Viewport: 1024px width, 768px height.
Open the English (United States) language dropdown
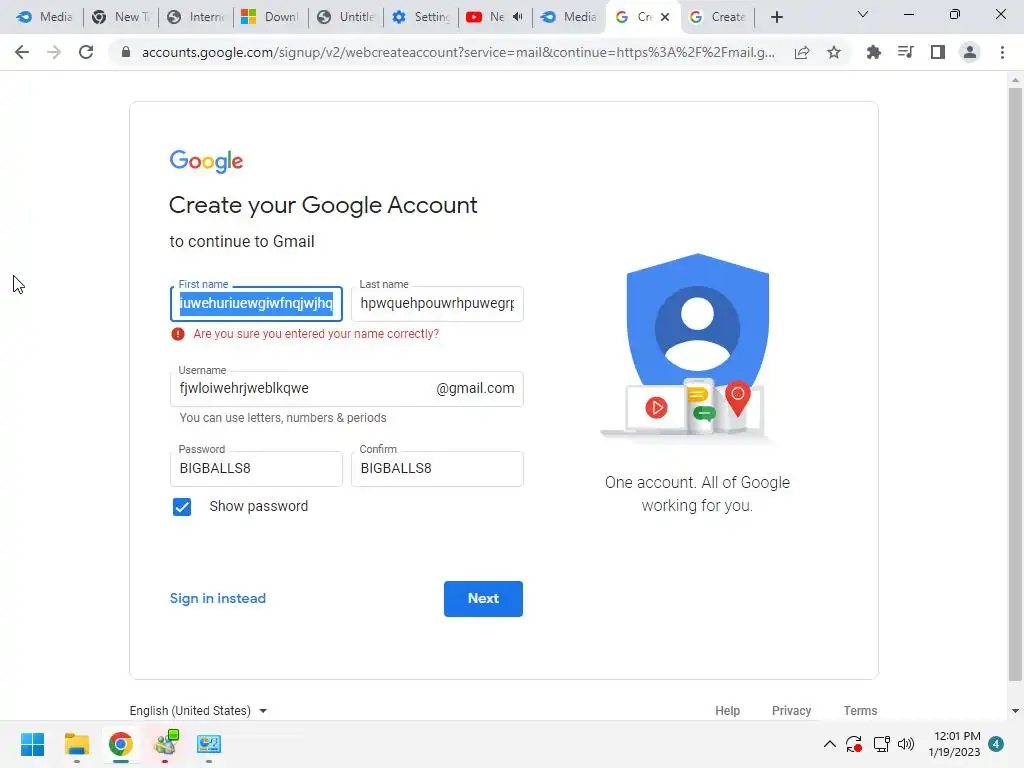[199, 711]
